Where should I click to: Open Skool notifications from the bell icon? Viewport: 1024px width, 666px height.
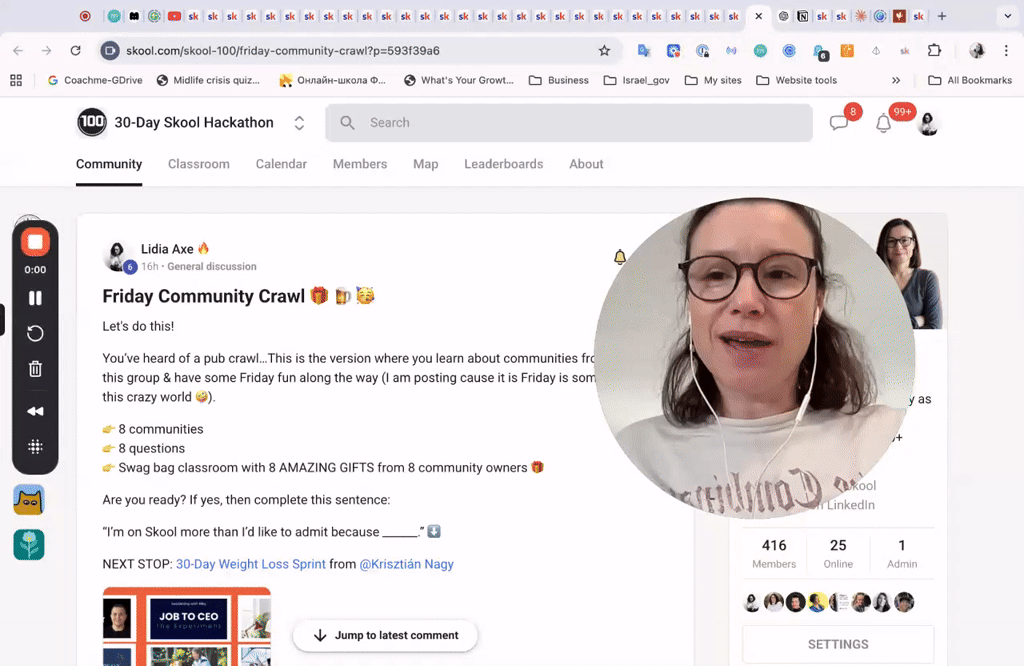[x=883, y=123]
